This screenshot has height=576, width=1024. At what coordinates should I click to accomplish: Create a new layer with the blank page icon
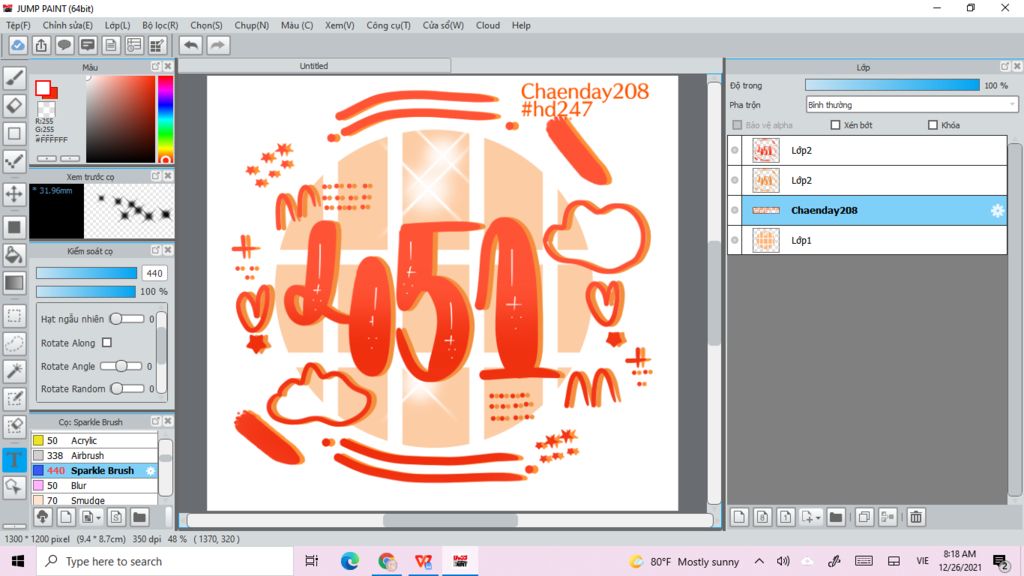(x=739, y=517)
